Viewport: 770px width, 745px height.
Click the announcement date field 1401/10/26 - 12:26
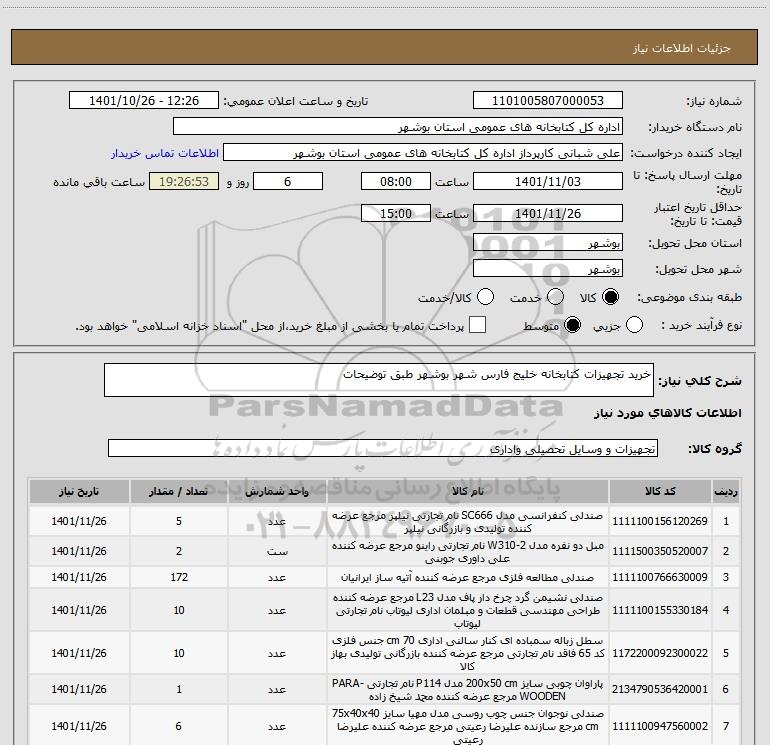pos(144,101)
